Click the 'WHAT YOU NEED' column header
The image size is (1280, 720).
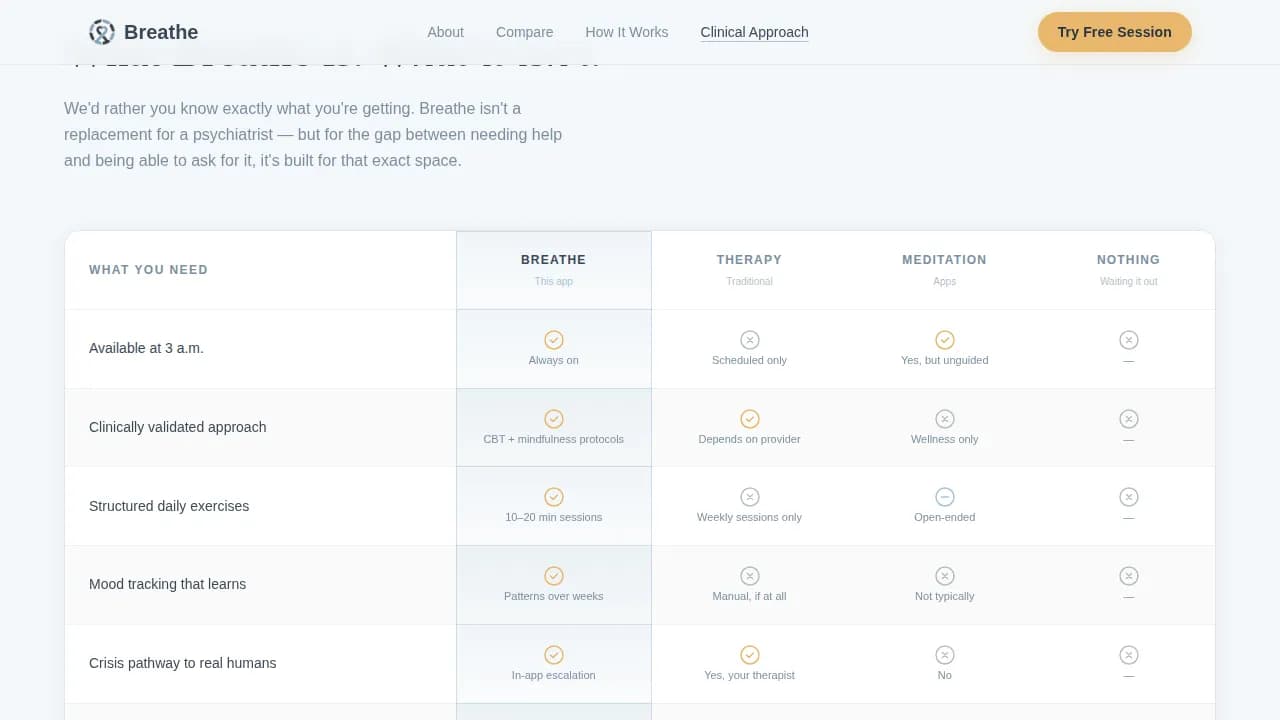pos(148,270)
